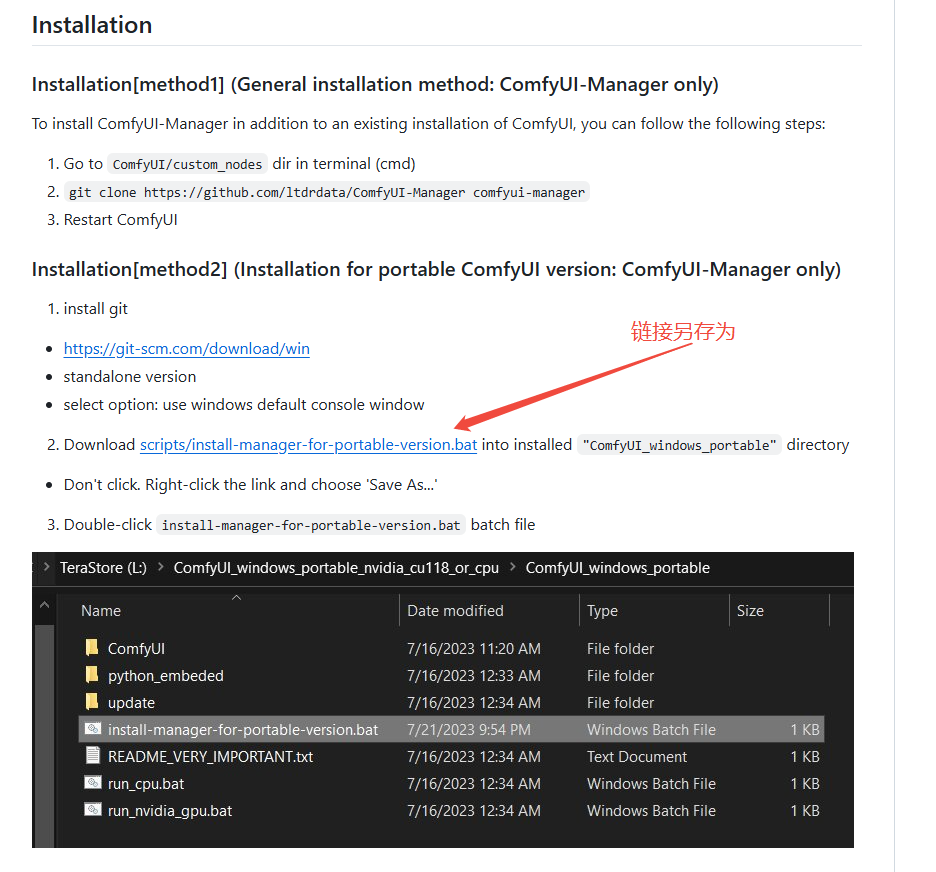This screenshot has height=872, width=936.
Task: Expand the chevron after TeraStore (L:)
Action: [160, 567]
